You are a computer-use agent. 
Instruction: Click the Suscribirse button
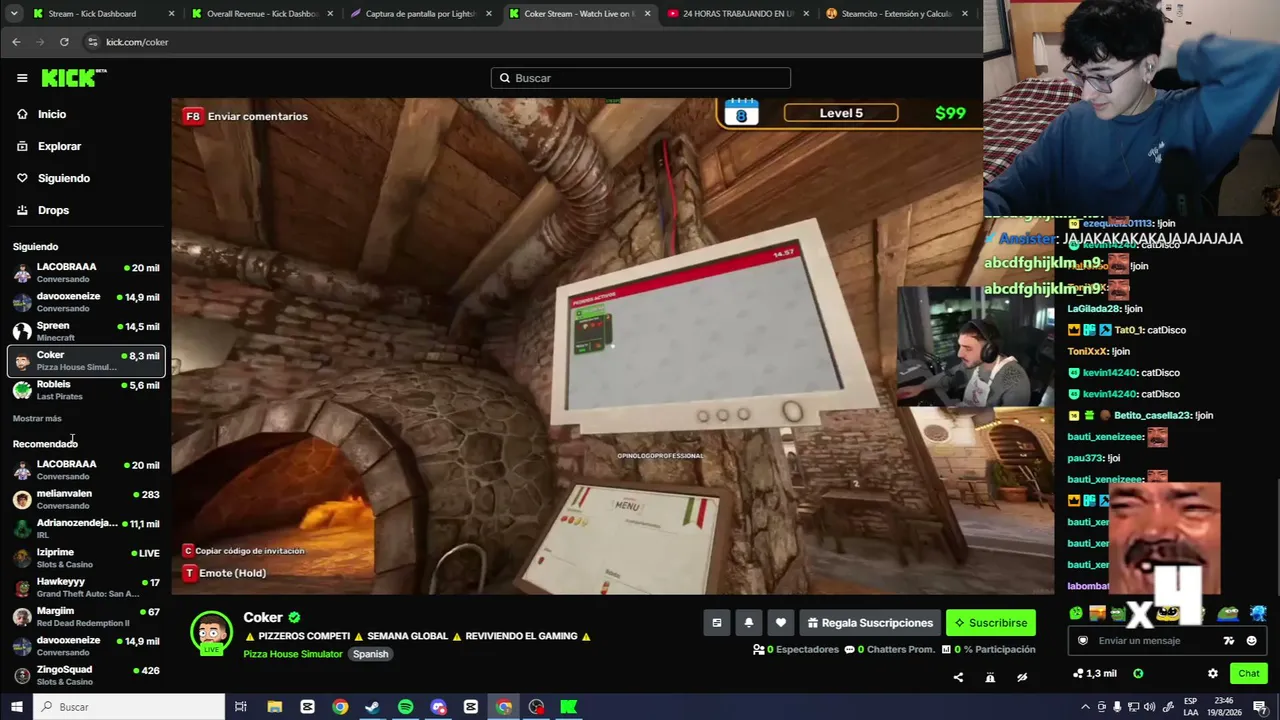991,623
